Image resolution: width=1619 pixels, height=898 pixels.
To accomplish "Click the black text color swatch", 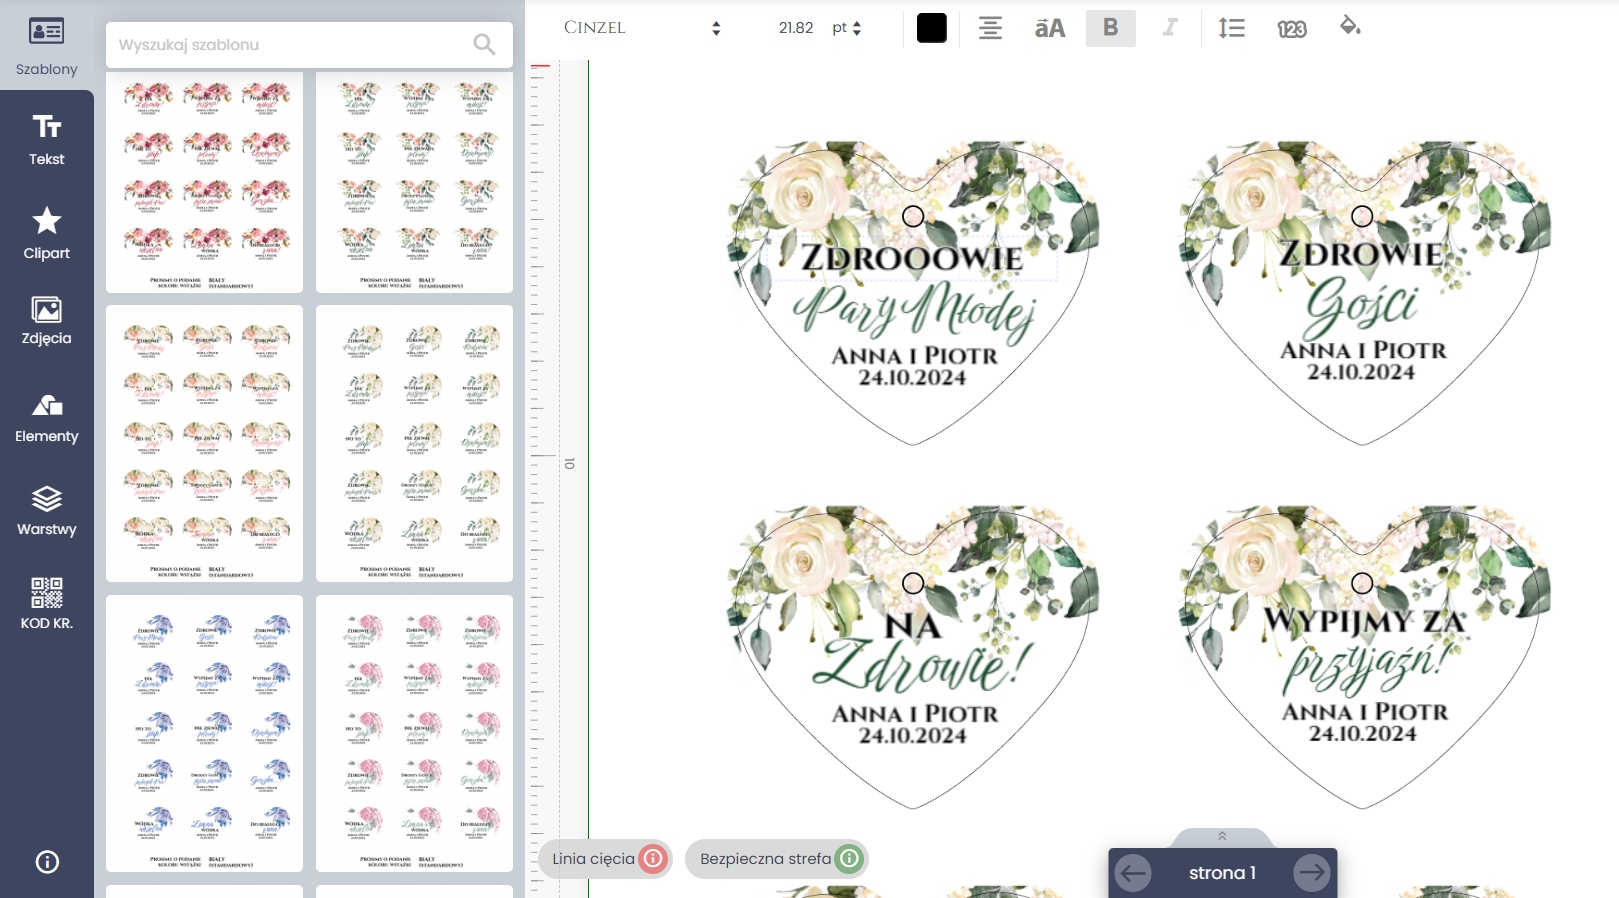I will pyautogui.click(x=931, y=28).
